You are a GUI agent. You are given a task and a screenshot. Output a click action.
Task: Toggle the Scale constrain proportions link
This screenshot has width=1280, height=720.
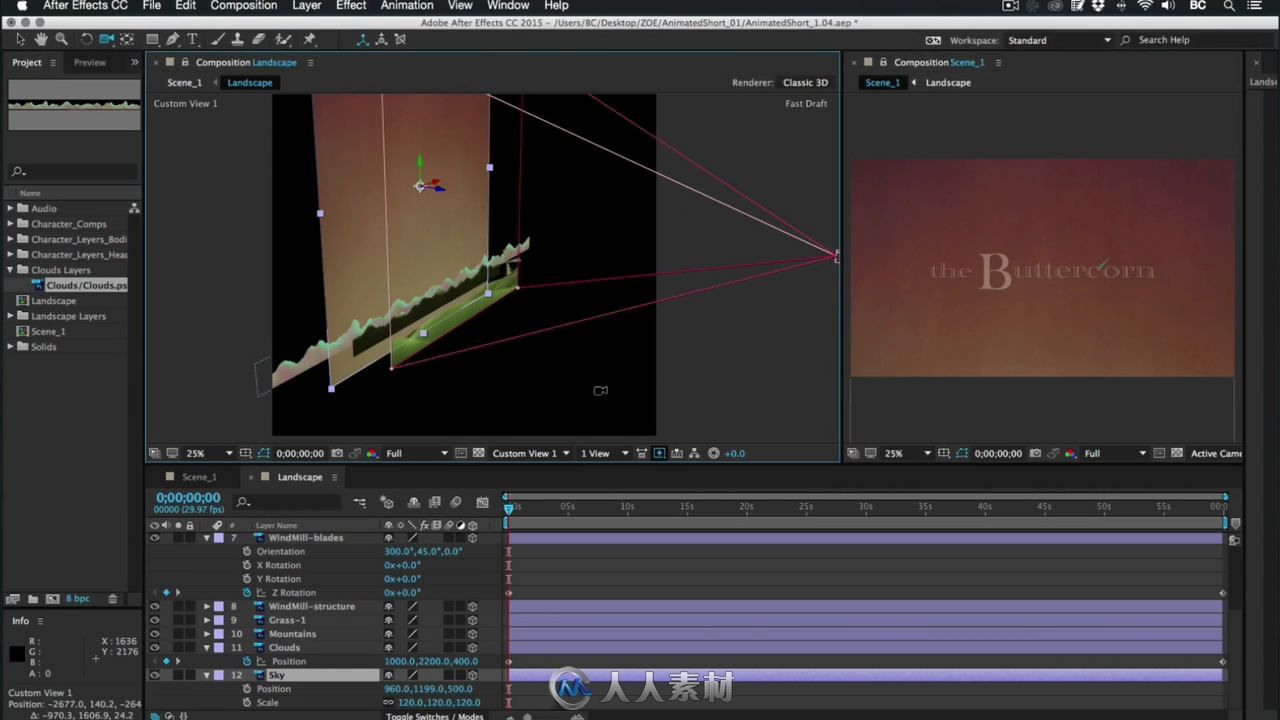tap(388, 702)
